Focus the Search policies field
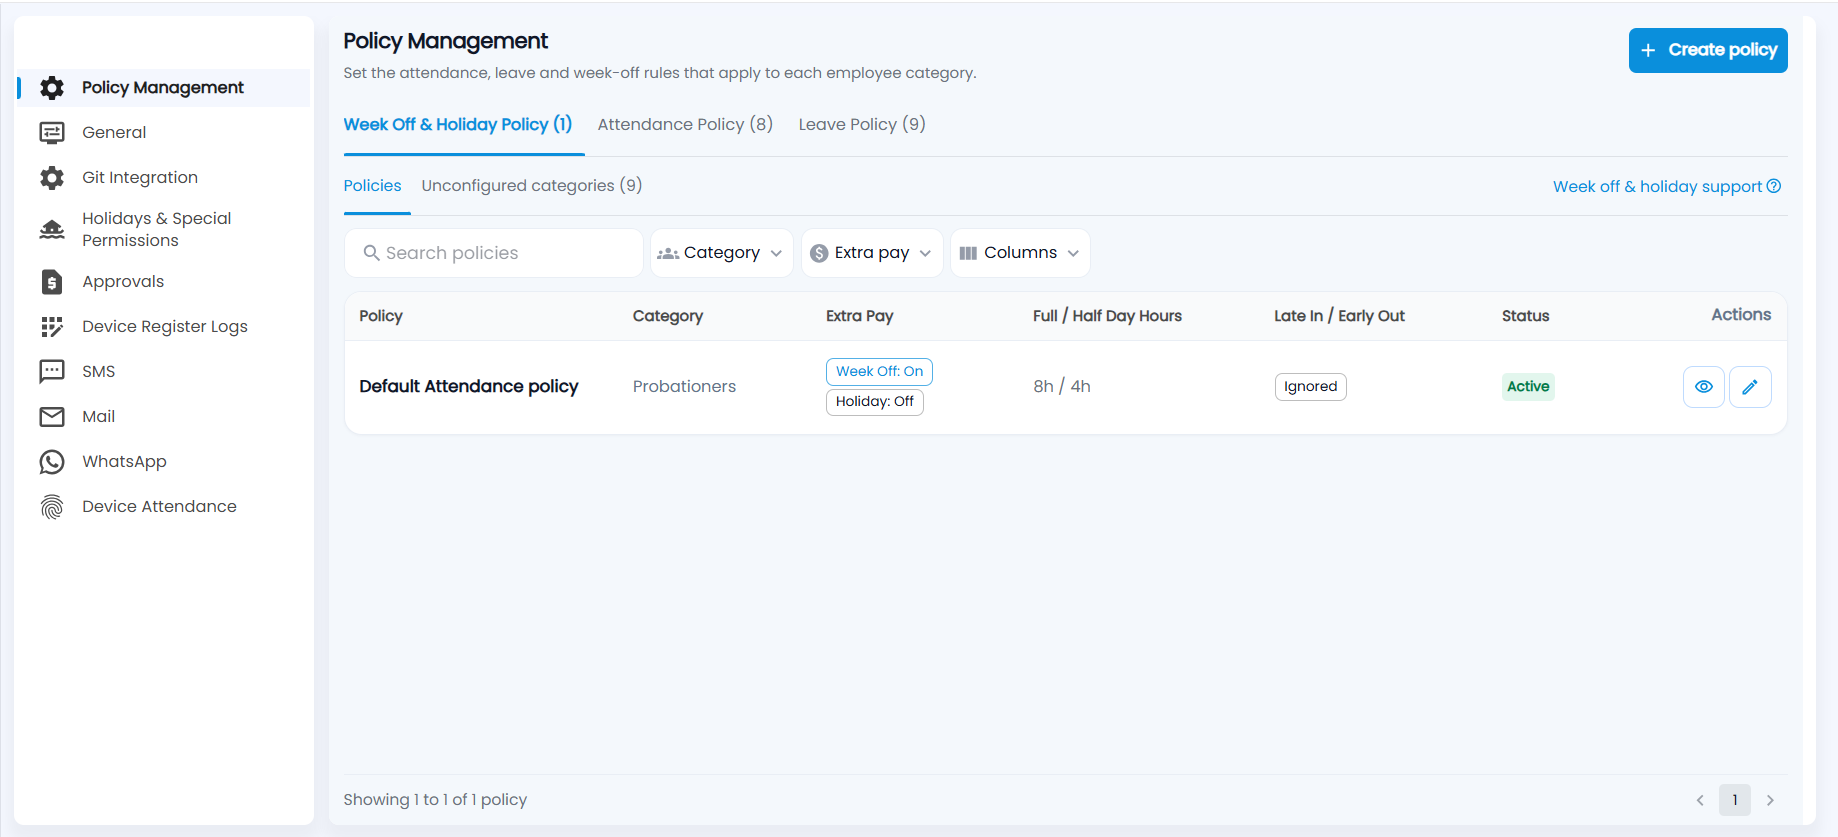The width and height of the screenshot is (1838, 837). [x=494, y=253]
